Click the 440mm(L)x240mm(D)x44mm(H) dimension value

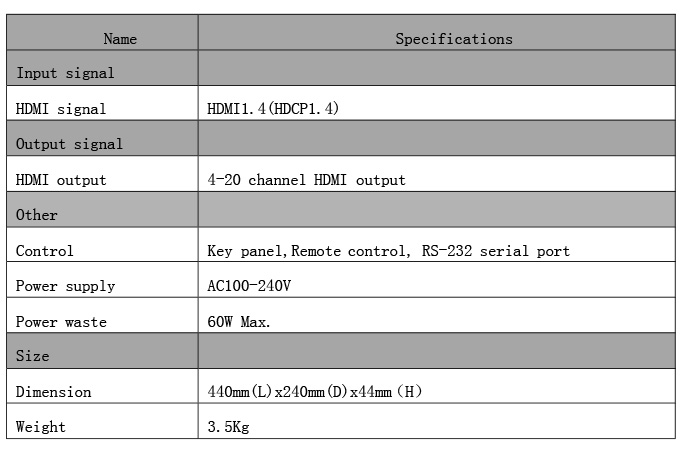(314, 392)
